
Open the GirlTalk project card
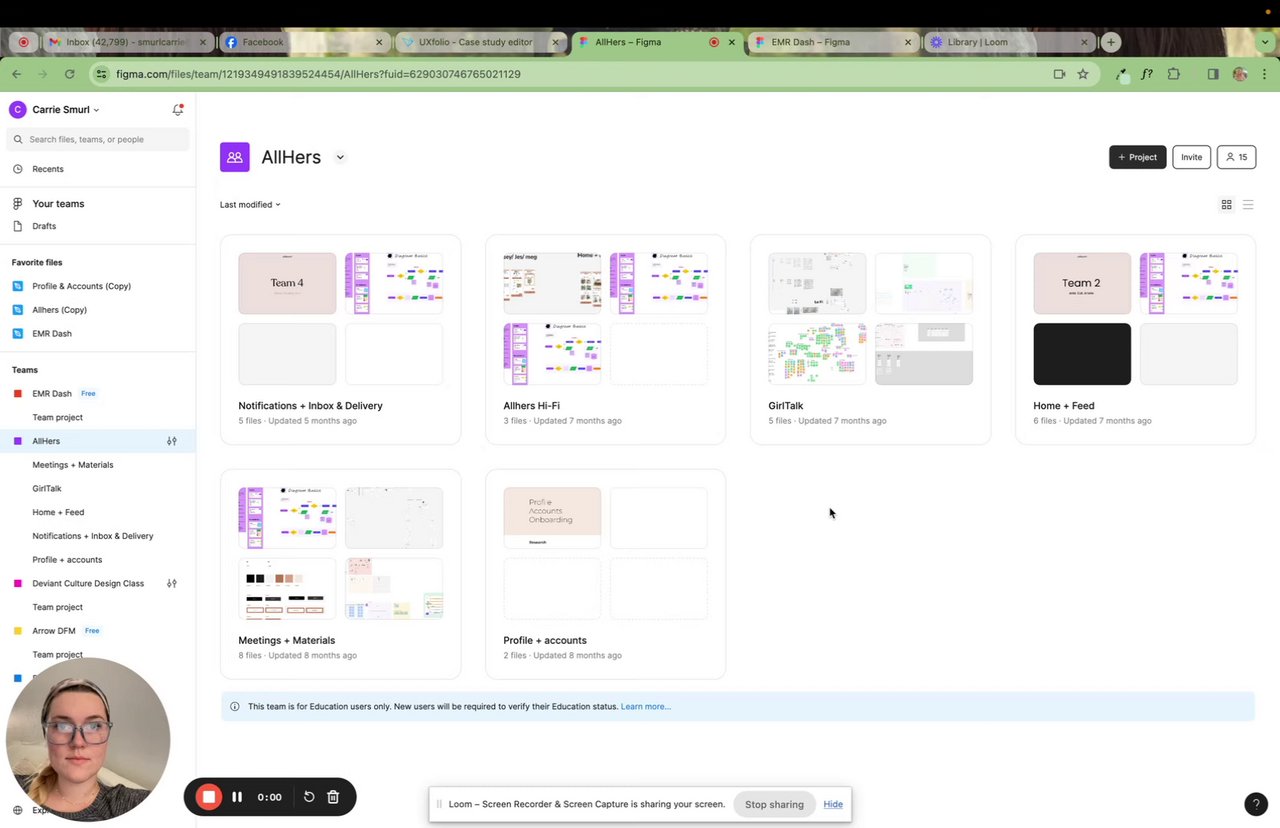point(871,339)
